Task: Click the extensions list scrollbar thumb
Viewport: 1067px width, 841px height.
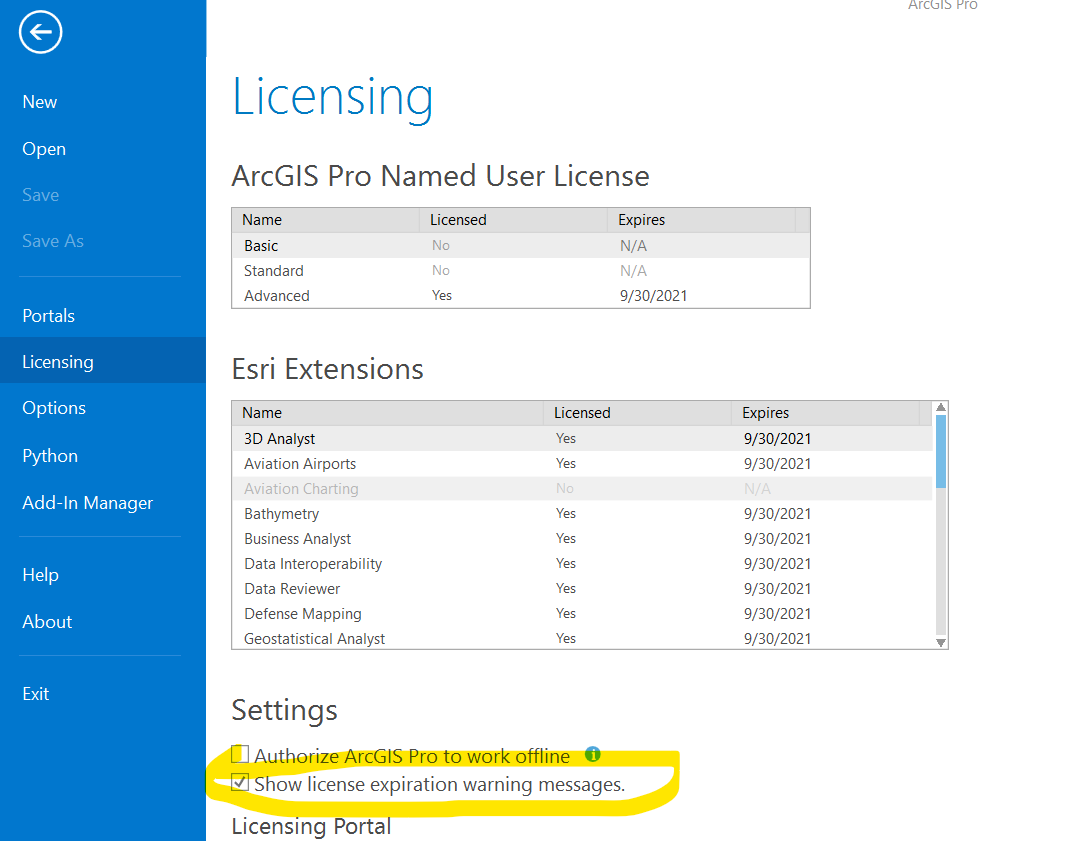Action: (x=940, y=450)
